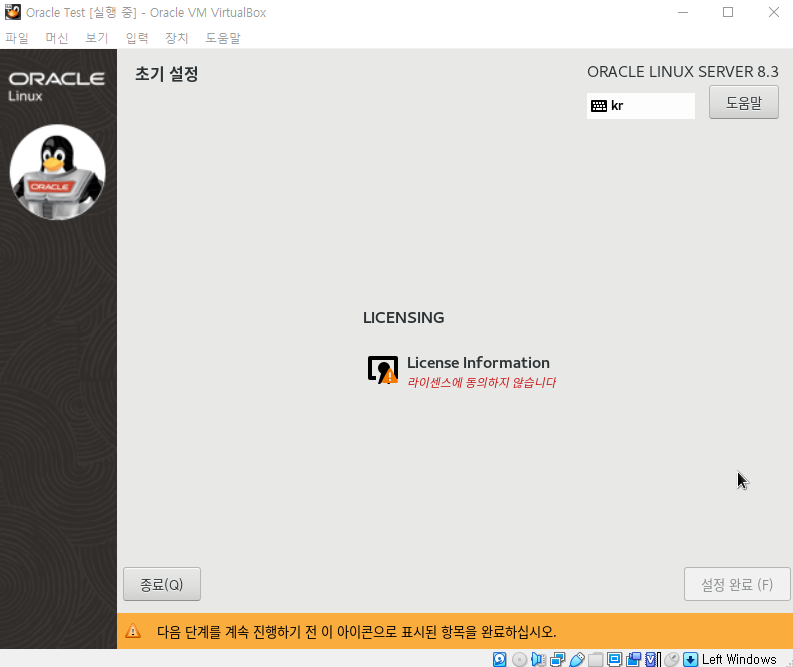Viewport: 793px width, 667px height.
Task: Open the 도움말 menu in VirtualBox menu bar
Action: coord(223,38)
